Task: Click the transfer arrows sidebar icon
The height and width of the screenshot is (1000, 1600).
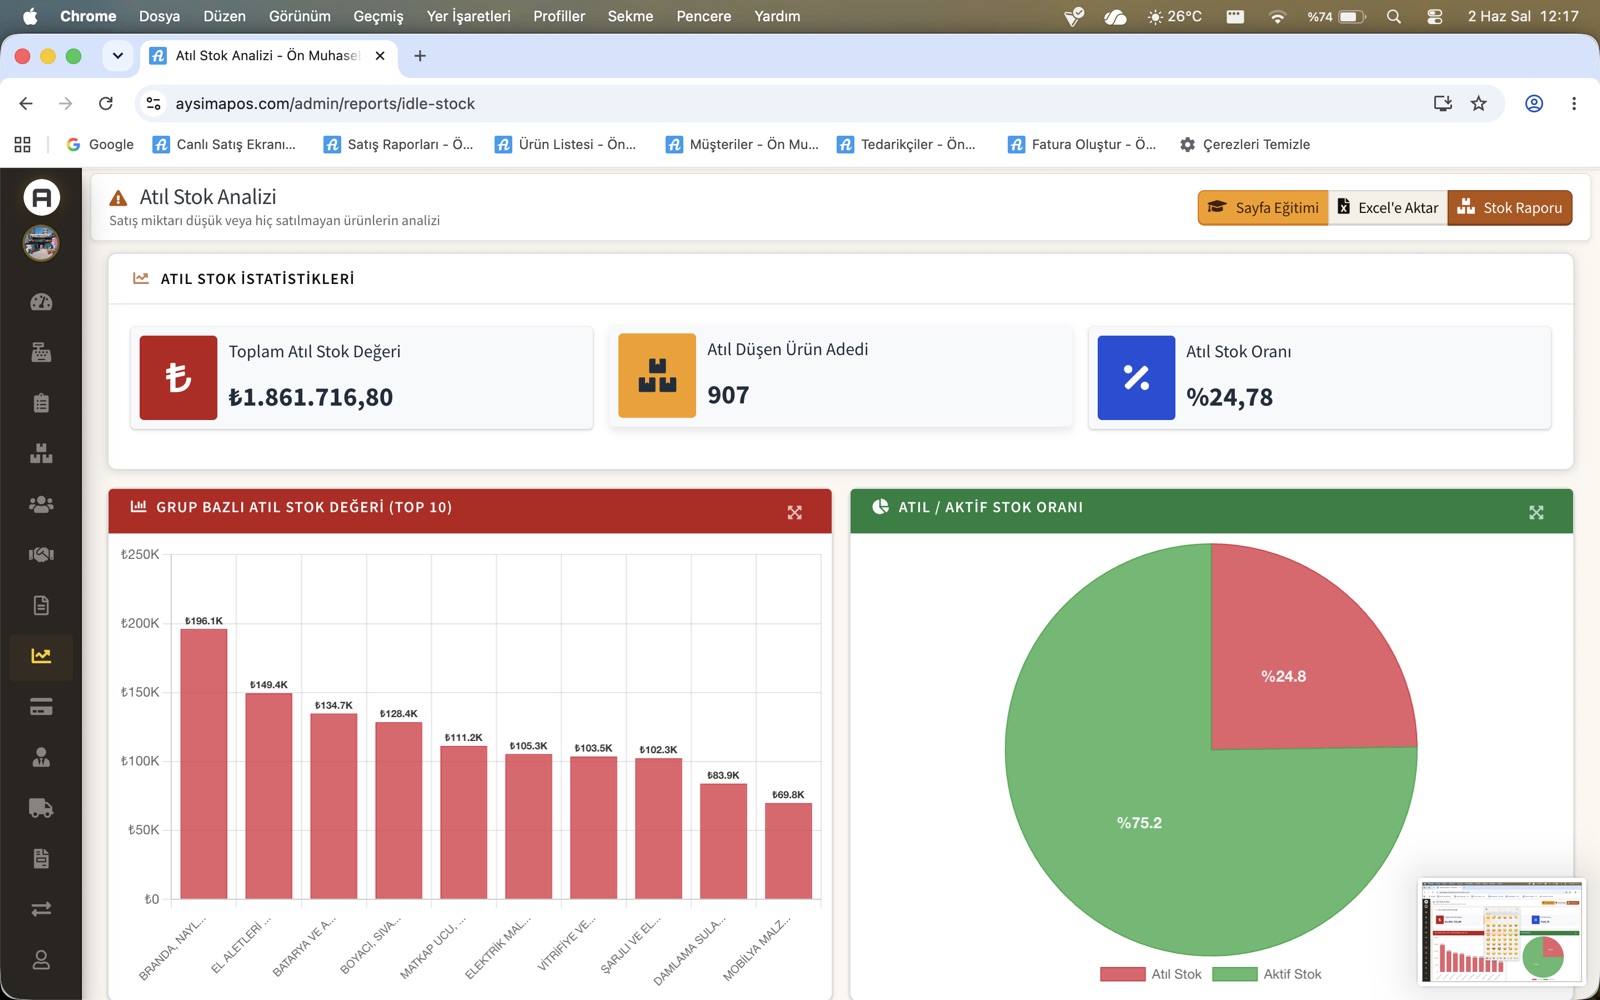Action: click(41, 909)
